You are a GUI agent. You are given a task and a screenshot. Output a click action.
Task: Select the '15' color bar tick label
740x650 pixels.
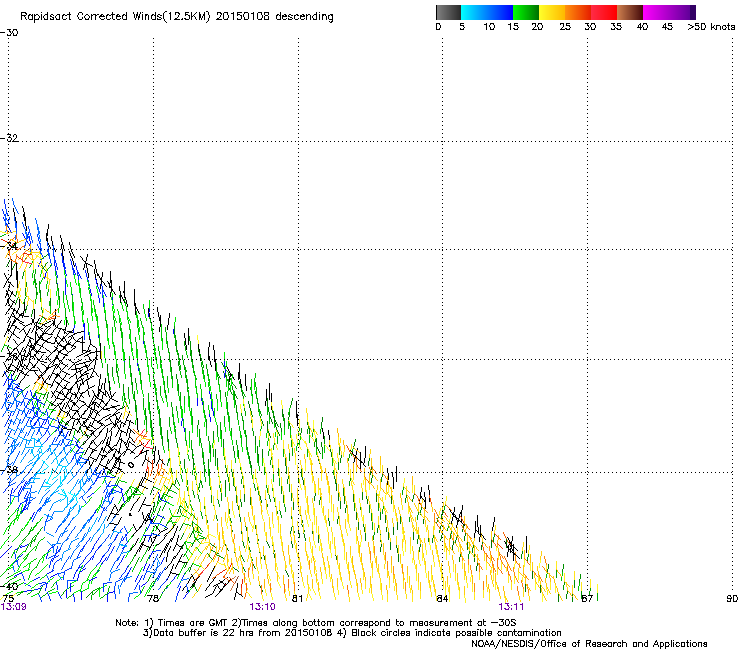(x=513, y=27)
